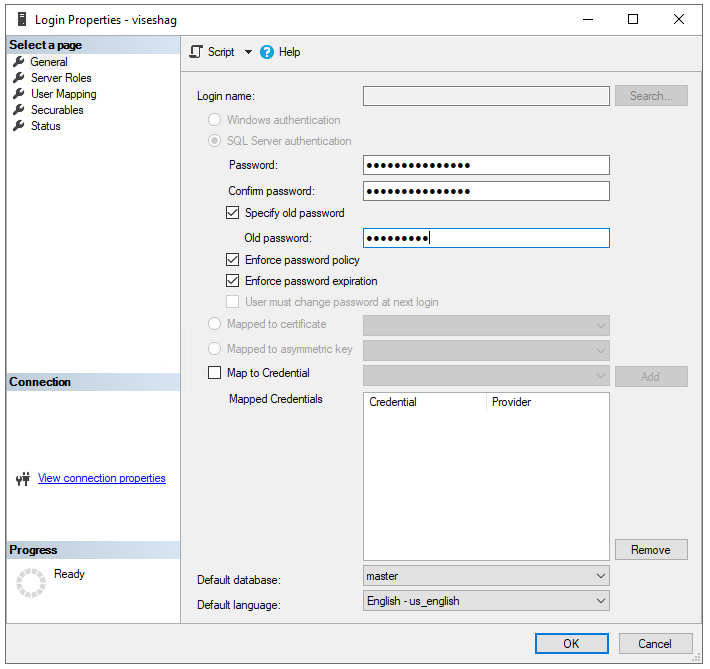Click the wrench icon beside Status
710x669 pixels.
point(19,126)
